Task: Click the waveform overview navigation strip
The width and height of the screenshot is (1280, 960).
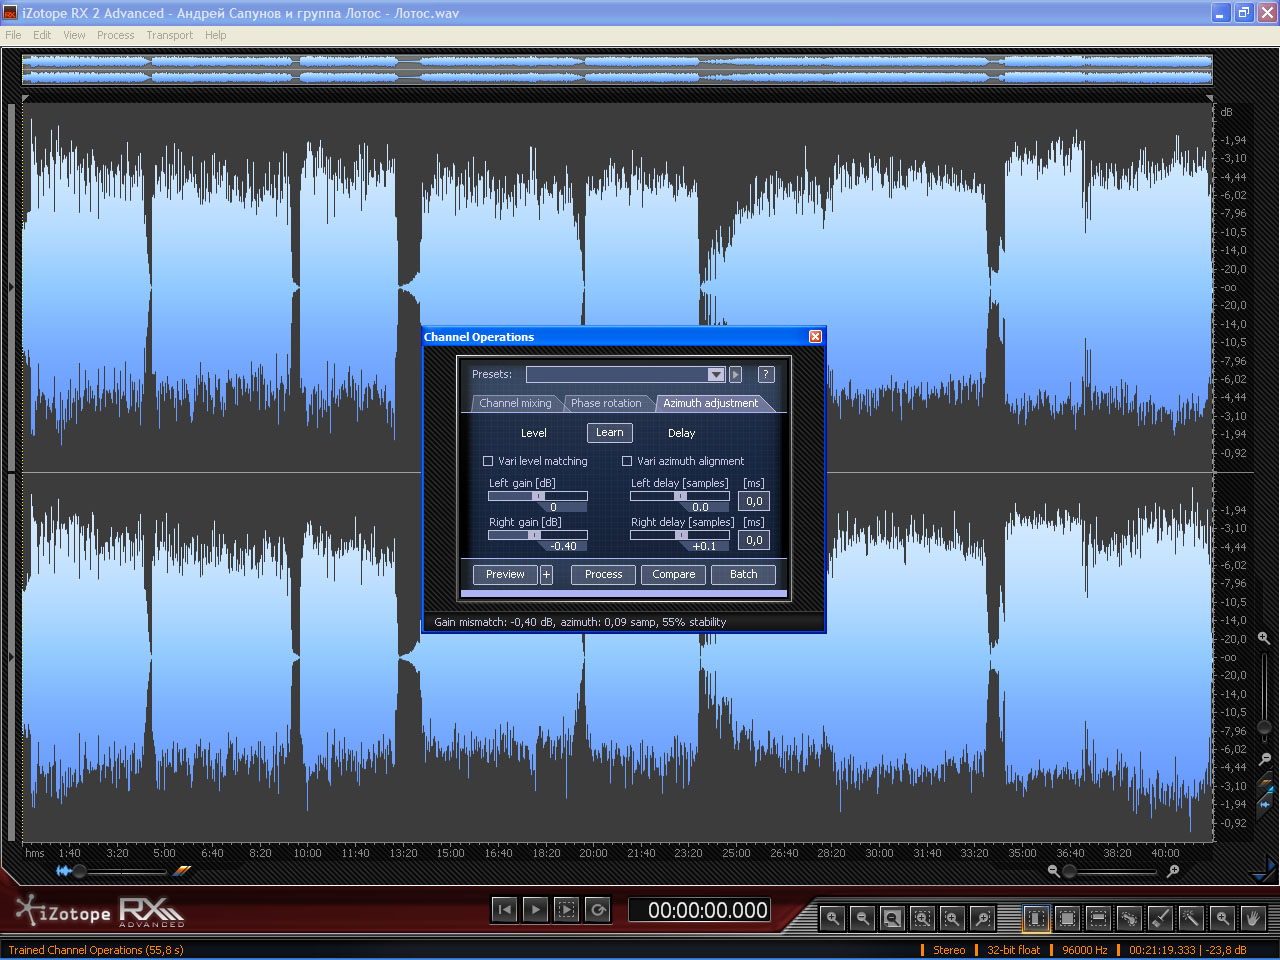Action: (617, 69)
